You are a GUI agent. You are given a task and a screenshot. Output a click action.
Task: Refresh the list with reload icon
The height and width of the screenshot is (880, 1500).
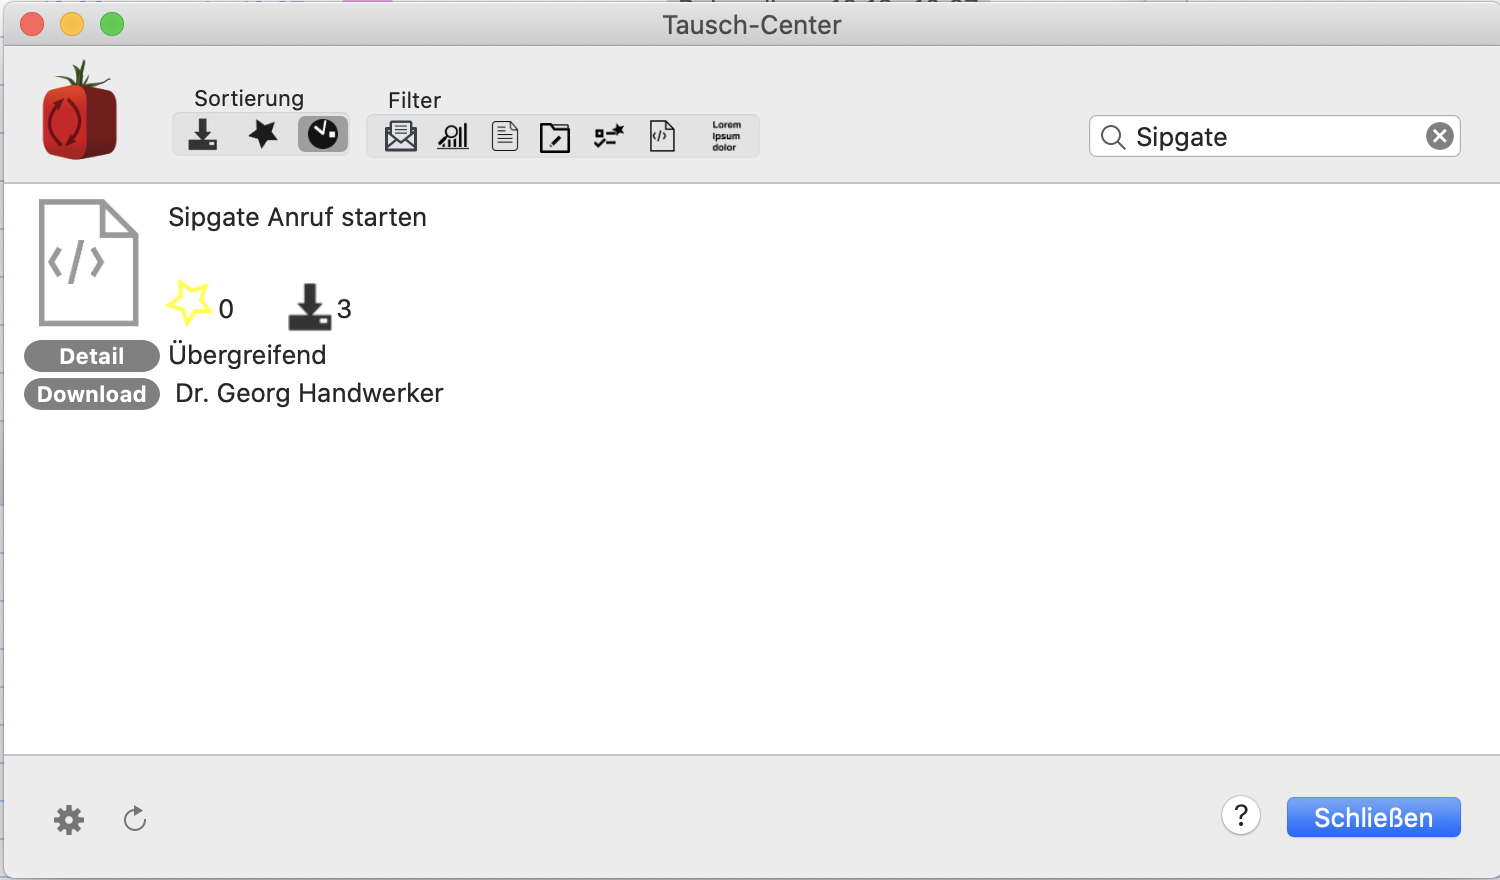tap(135, 820)
